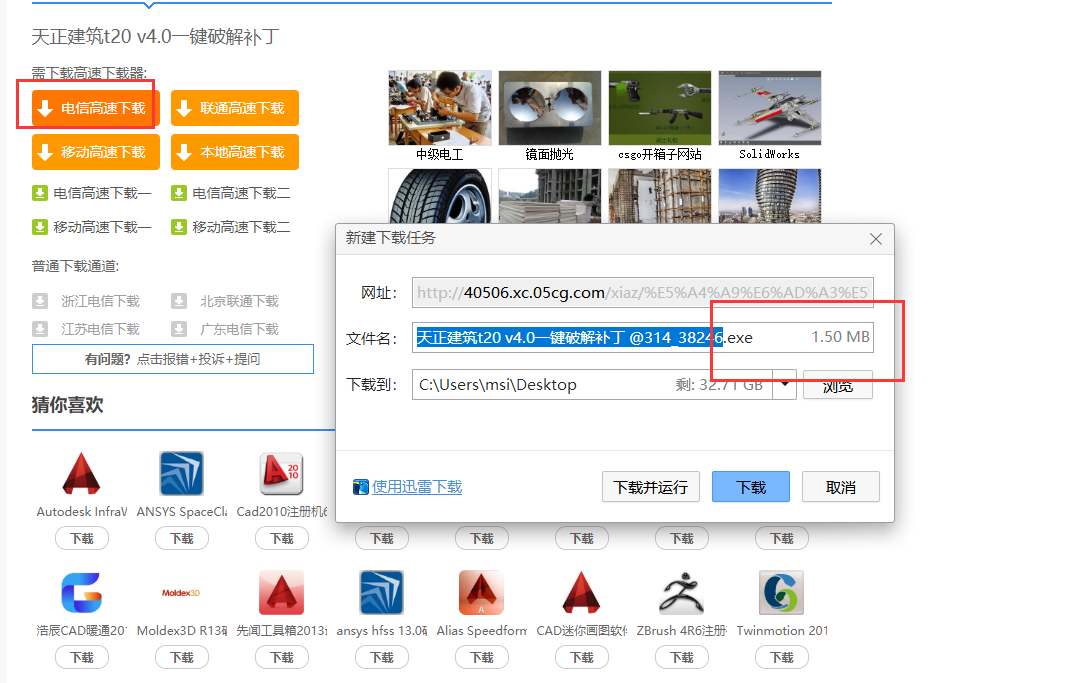Click 下载 under ZBrush 4R6注册
Viewport: 1065px width, 683px height.
click(x=682, y=657)
